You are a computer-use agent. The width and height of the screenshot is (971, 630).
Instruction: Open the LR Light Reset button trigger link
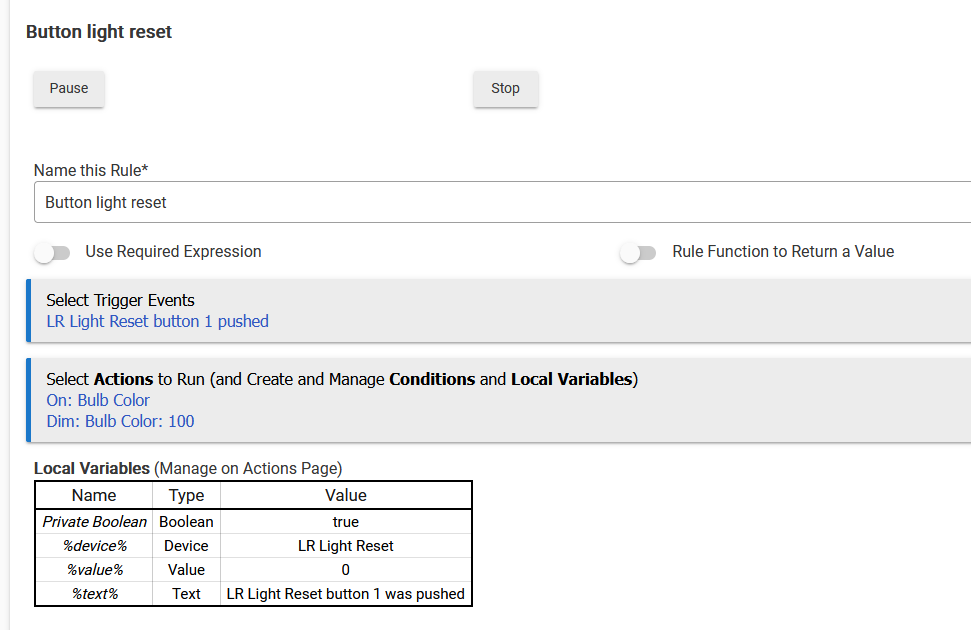[x=157, y=321]
